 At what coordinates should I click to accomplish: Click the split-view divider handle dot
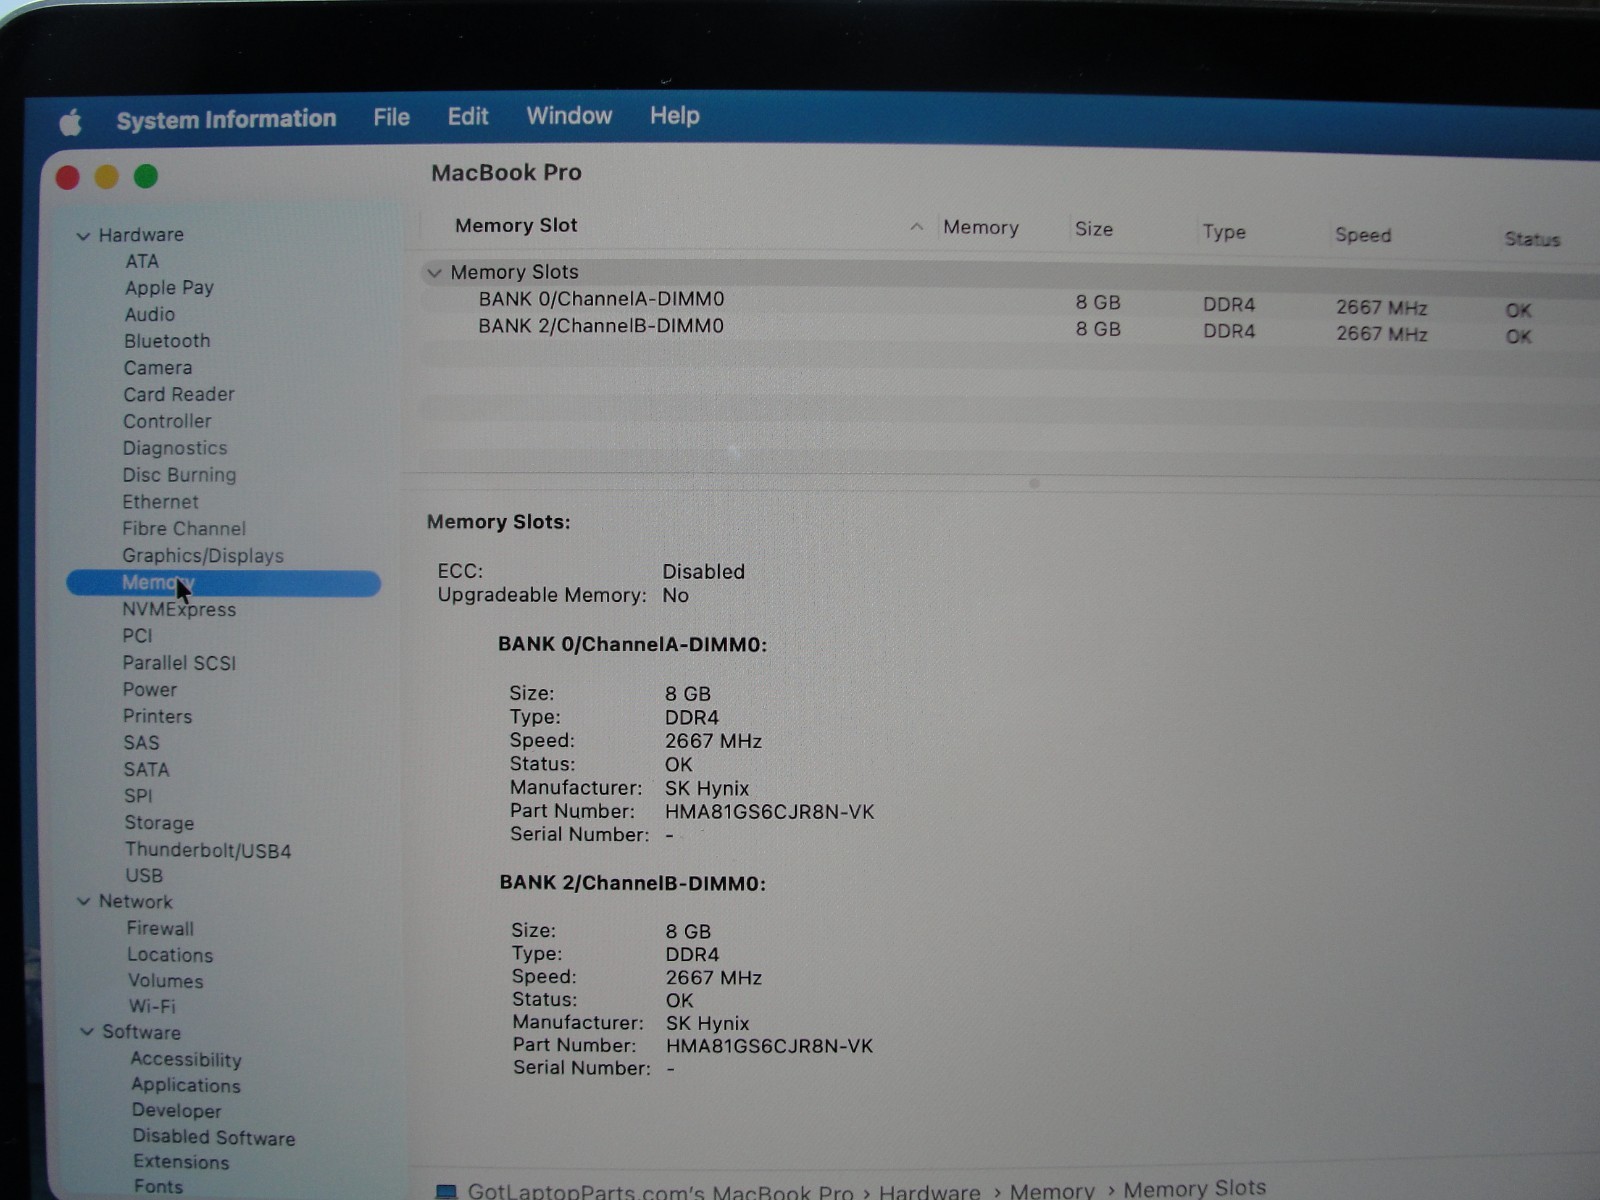[x=1034, y=483]
